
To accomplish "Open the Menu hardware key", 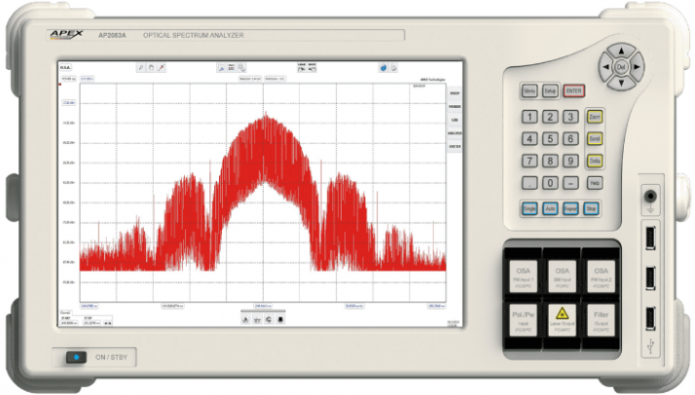I will point(529,91).
